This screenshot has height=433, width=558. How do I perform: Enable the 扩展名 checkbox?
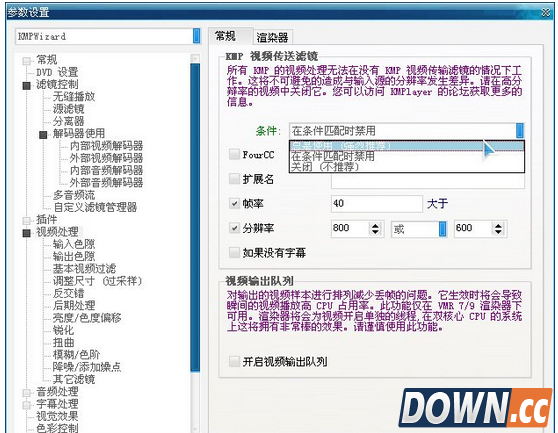234,179
